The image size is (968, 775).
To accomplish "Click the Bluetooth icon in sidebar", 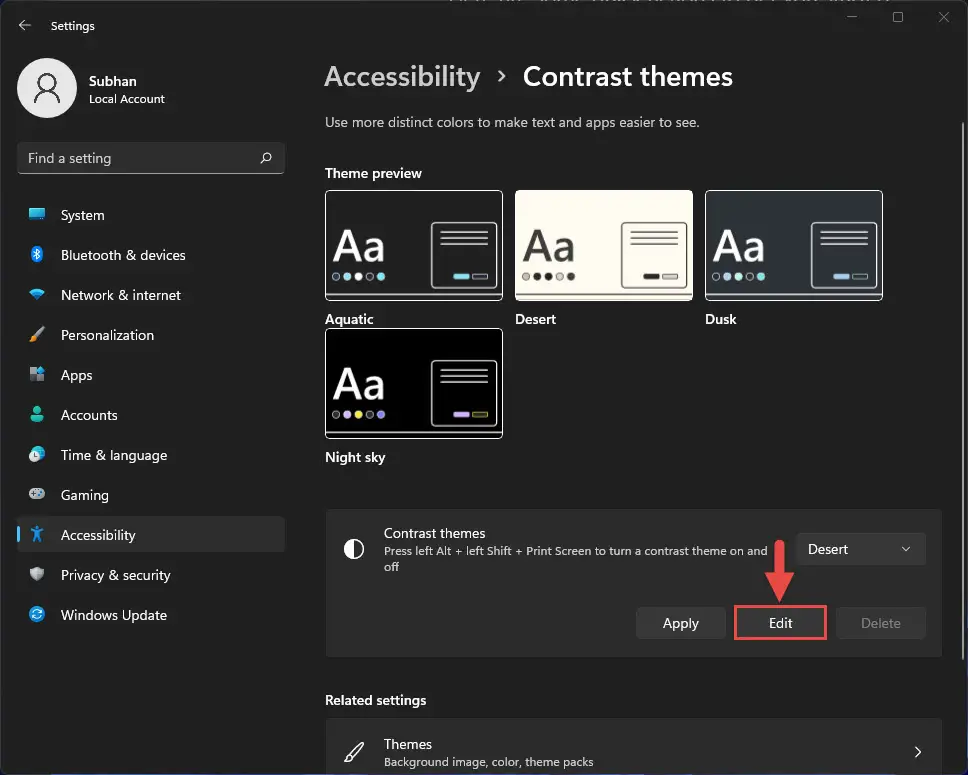I will (x=37, y=254).
